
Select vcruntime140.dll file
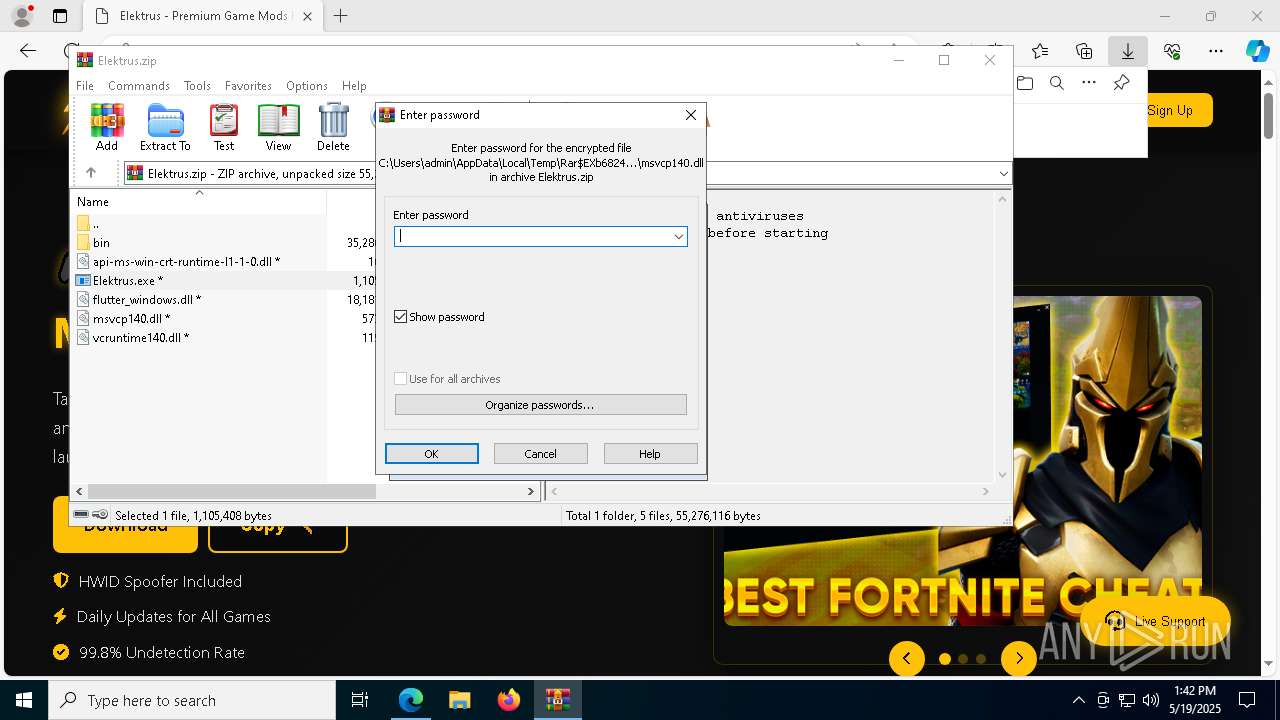point(140,338)
